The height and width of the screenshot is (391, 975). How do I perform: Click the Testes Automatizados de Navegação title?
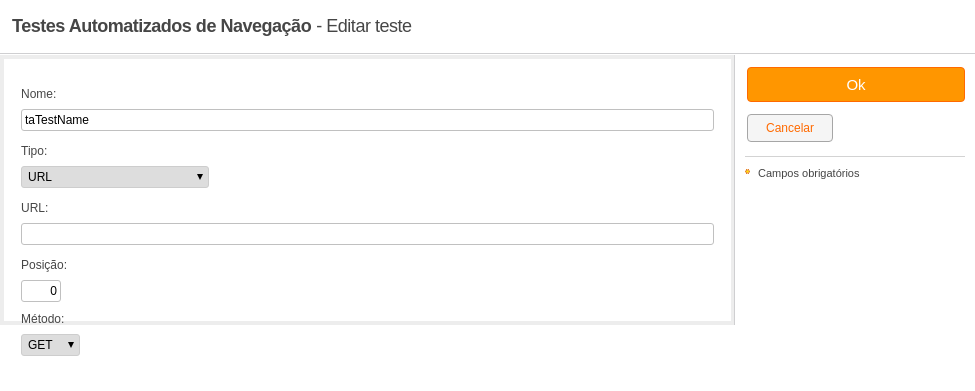pos(162,26)
